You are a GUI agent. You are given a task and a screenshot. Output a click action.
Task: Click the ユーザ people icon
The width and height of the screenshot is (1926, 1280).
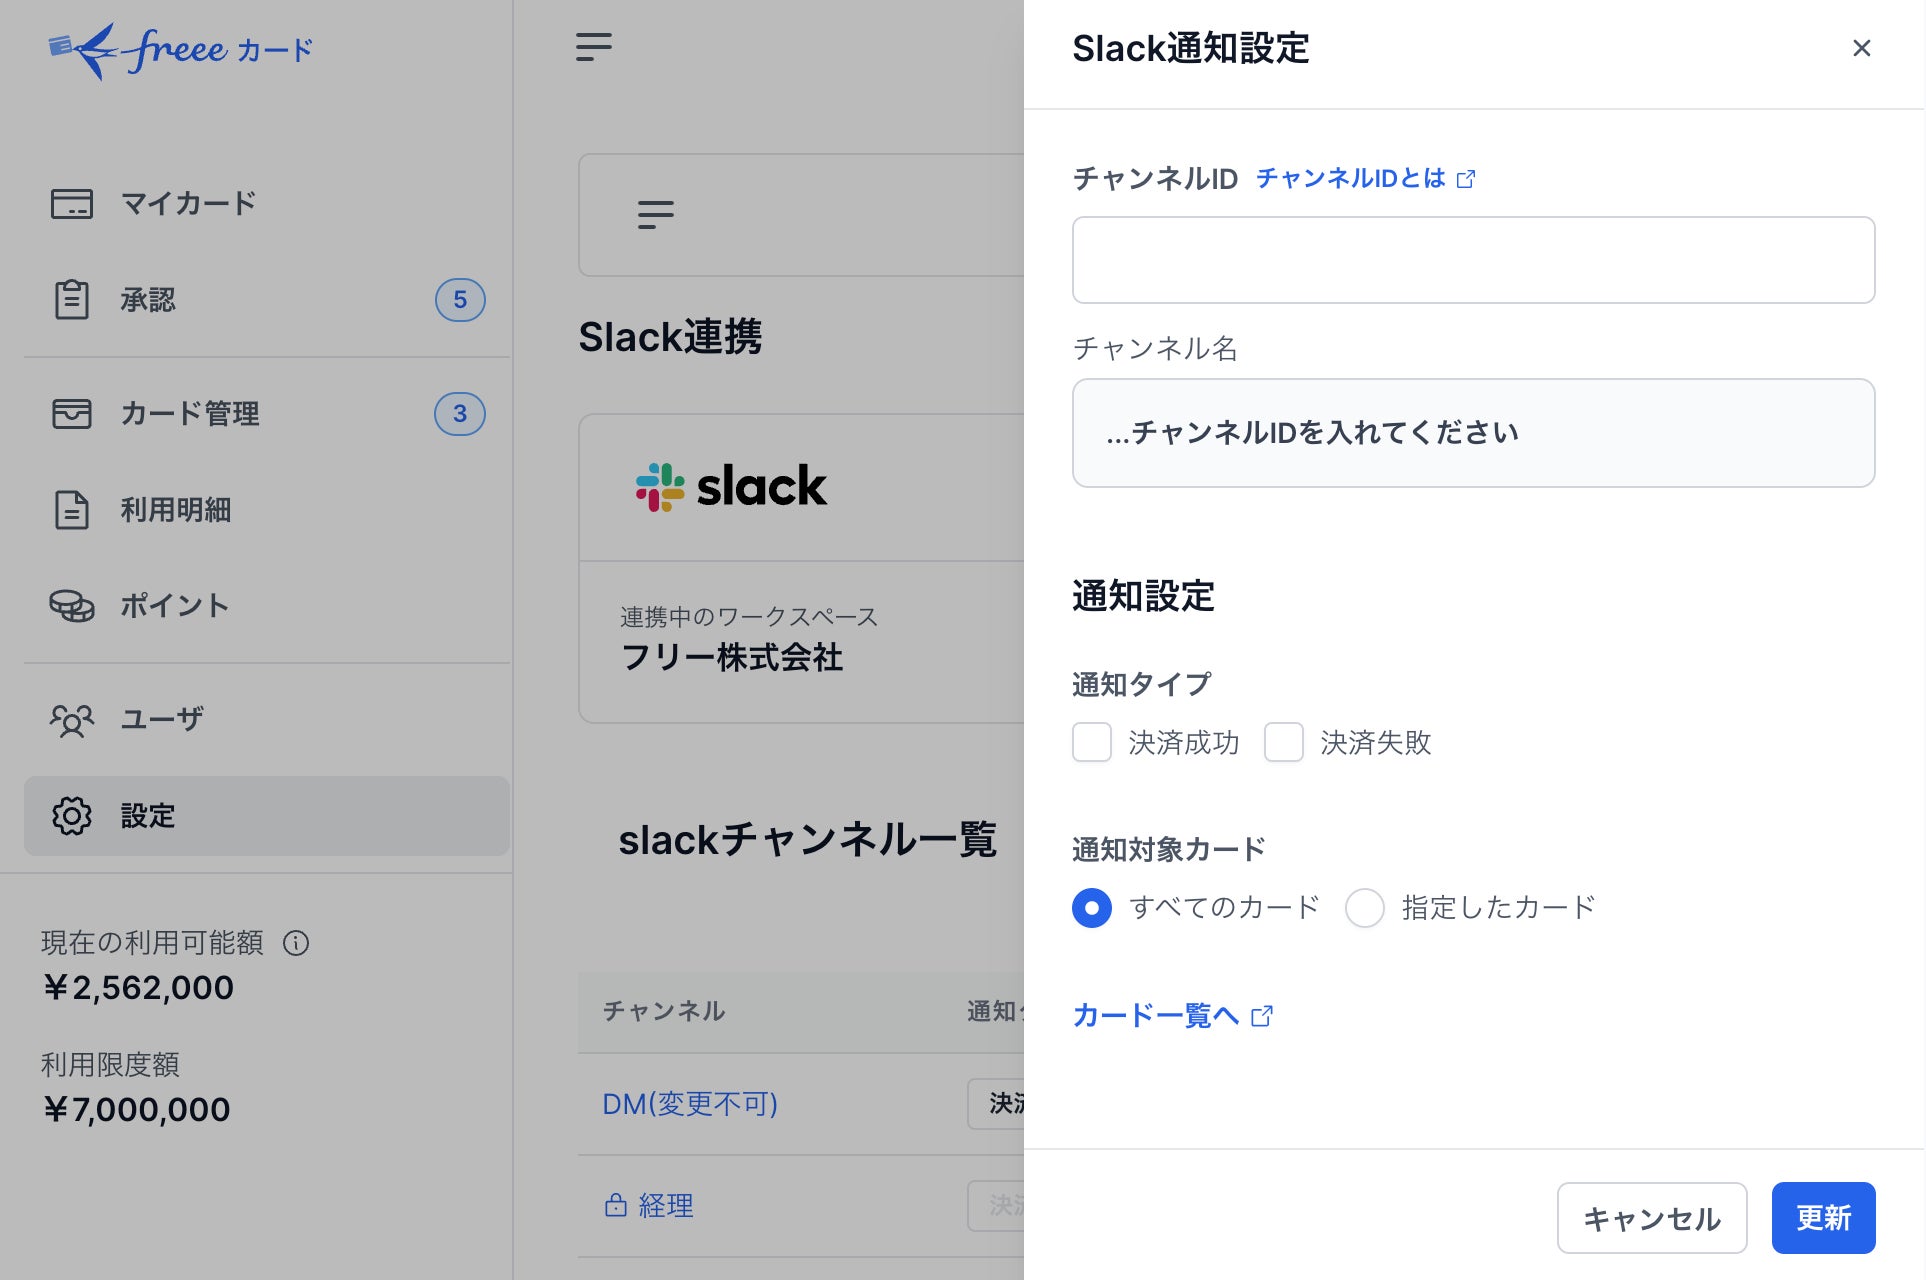(72, 720)
